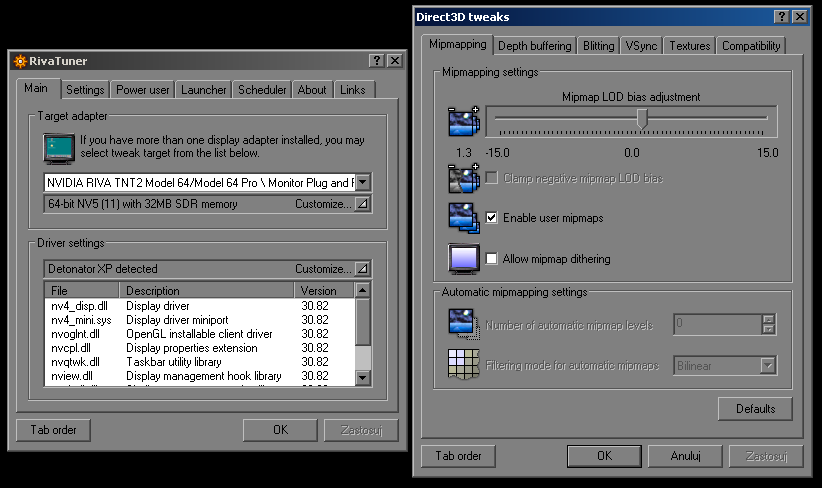Click the help button in Direct3D tweaks

(x=780, y=17)
